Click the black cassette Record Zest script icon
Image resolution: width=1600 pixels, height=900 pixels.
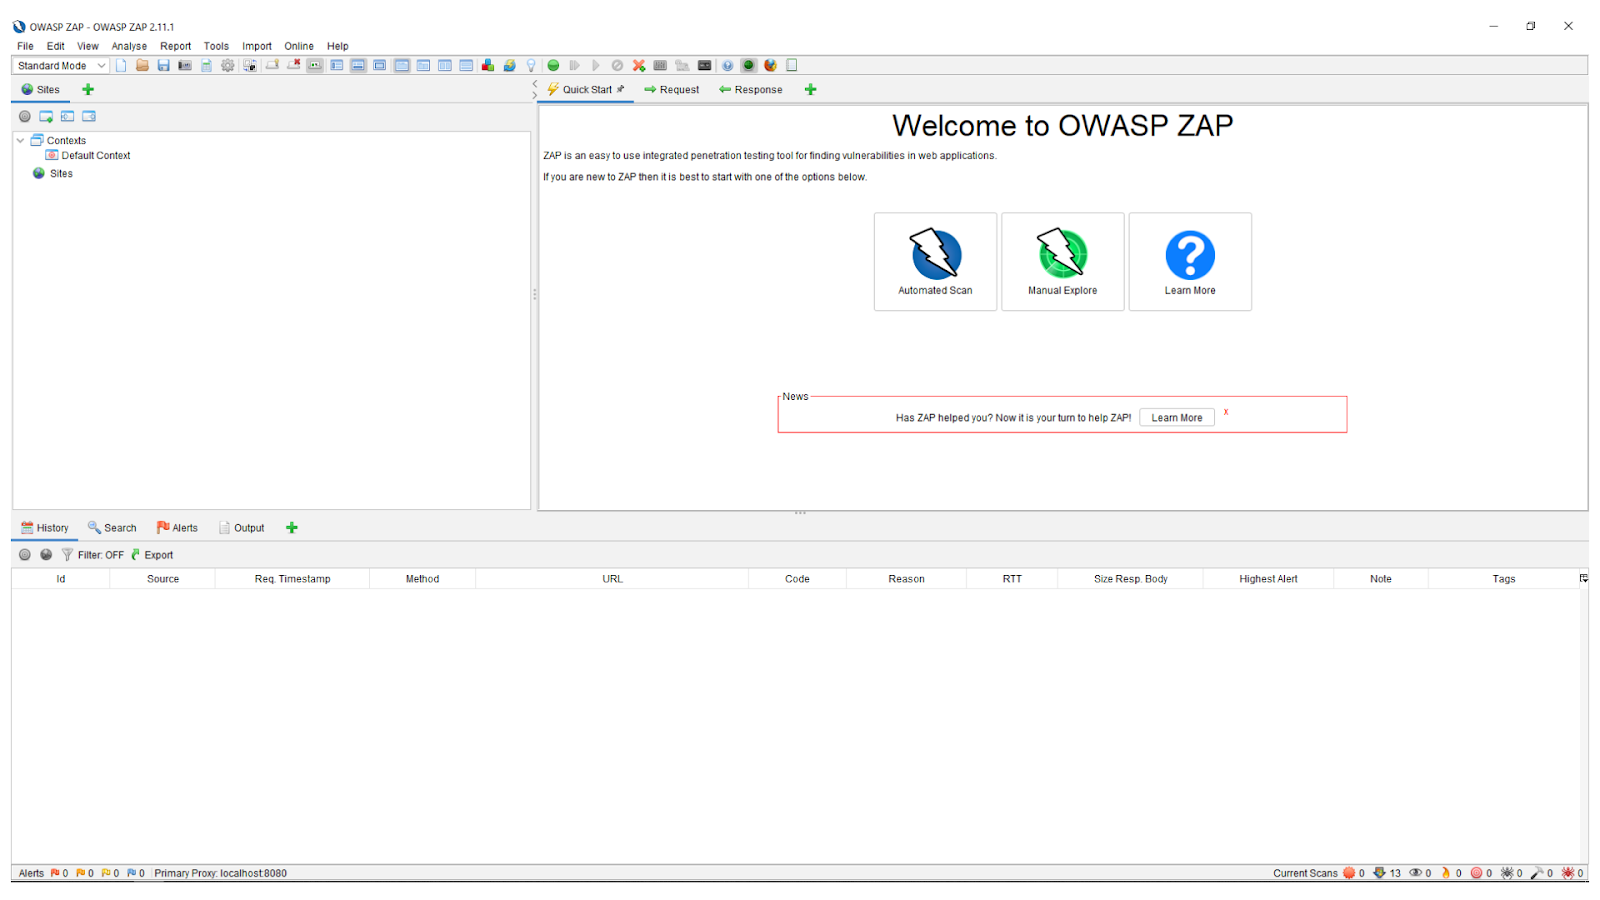704,65
